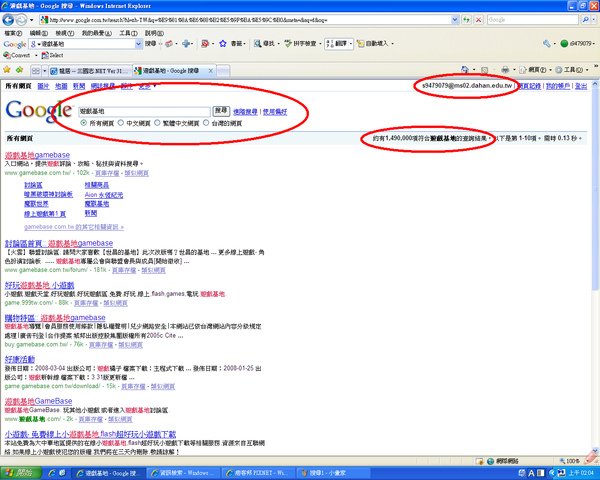The width and height of the screenshot is (600, 480).
Task: Expand the address bar URL history dropdown
Action: point(455,20)
